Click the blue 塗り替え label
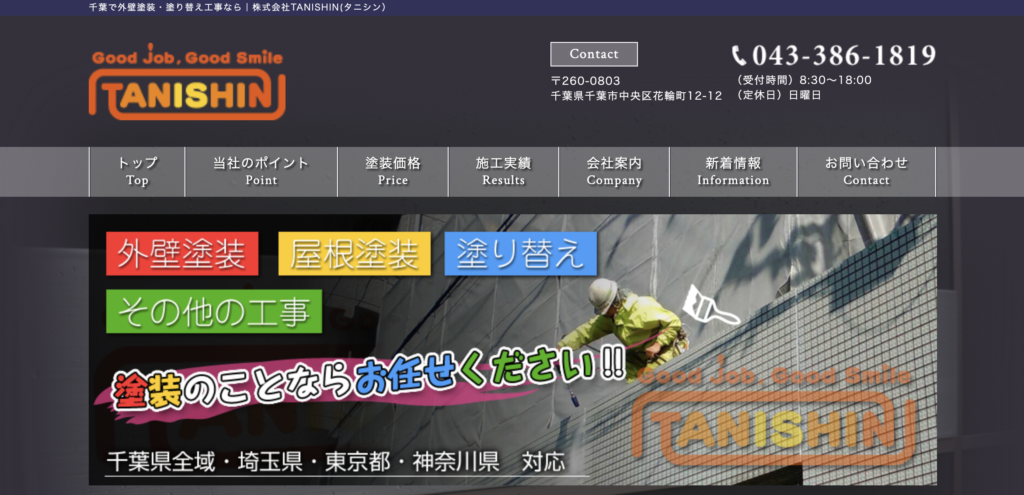 point(520,254)
